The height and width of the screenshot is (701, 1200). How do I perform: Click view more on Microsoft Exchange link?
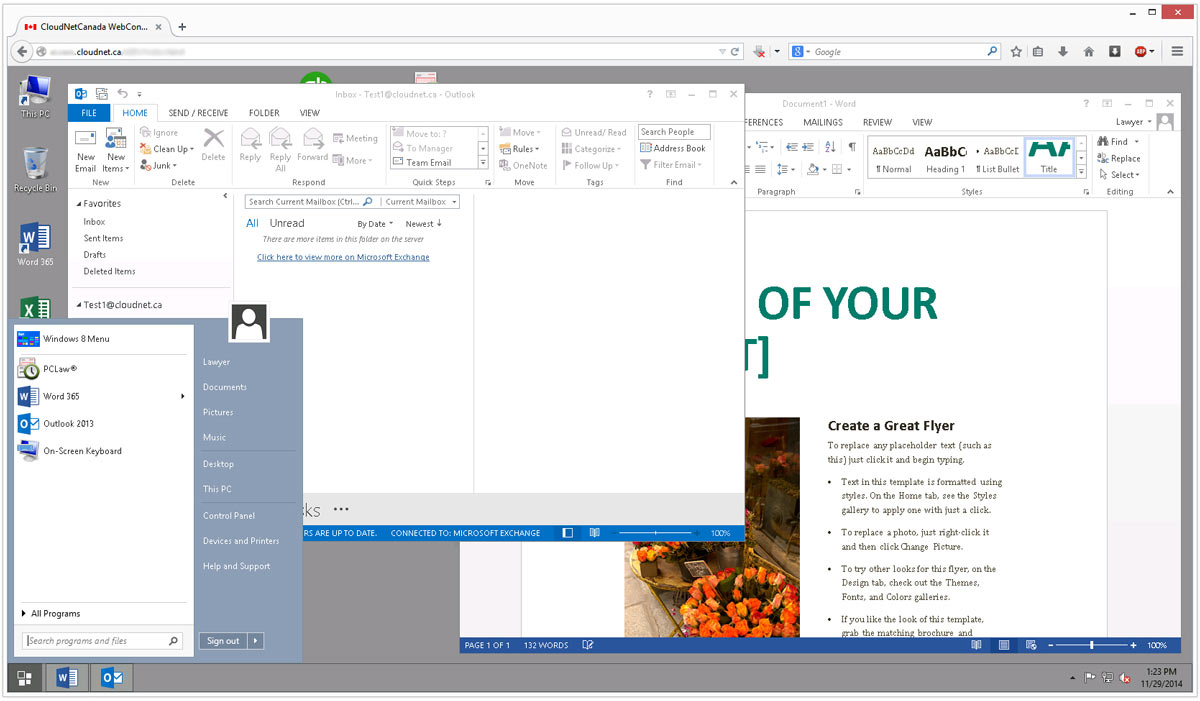(343, 257)
